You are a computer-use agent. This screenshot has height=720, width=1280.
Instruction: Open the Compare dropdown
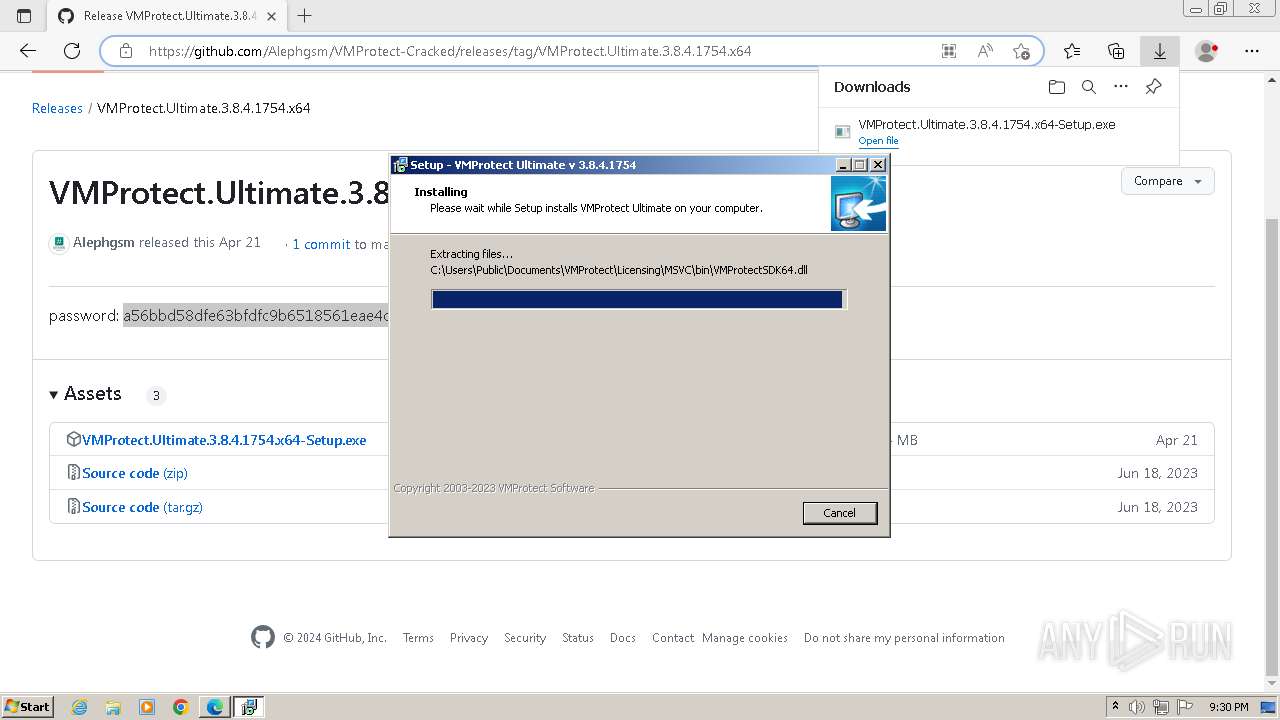point(1168,181)
